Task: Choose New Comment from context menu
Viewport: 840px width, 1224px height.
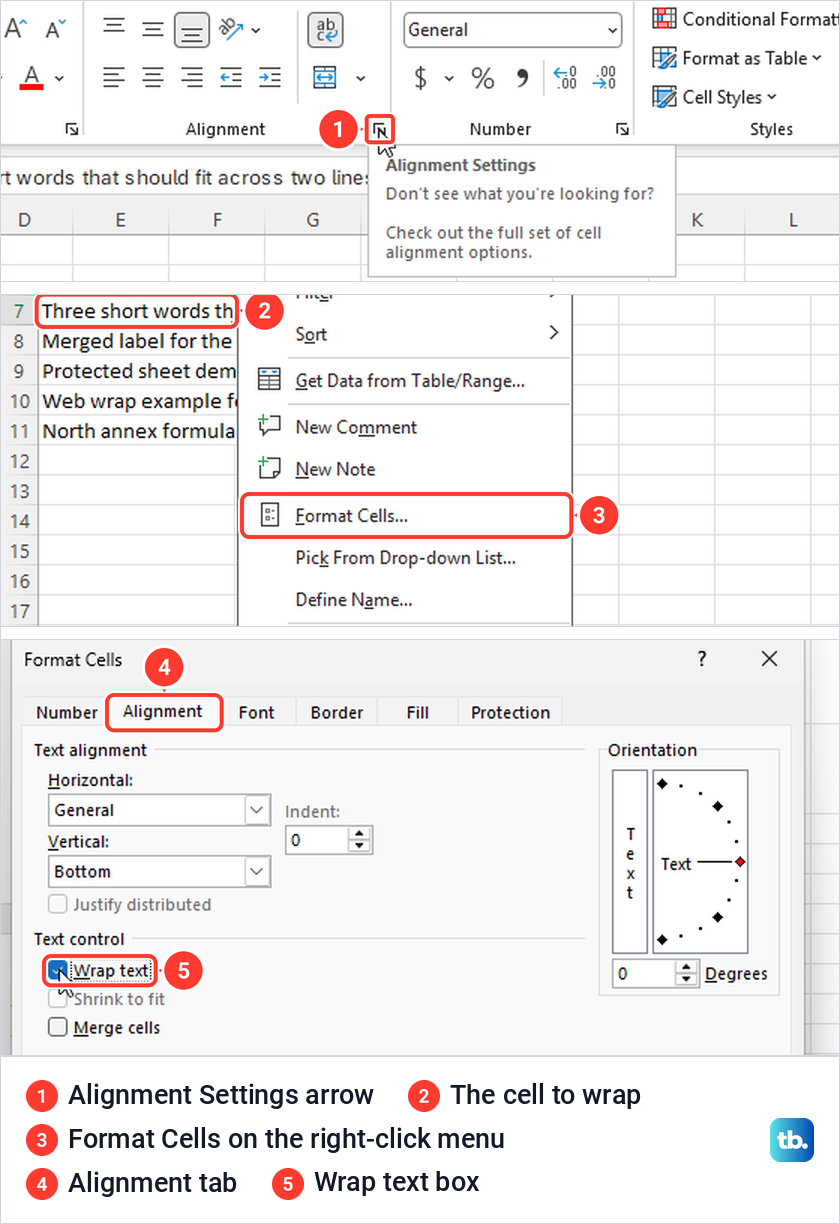Action: pyautogui.click(x=405, y=427)
